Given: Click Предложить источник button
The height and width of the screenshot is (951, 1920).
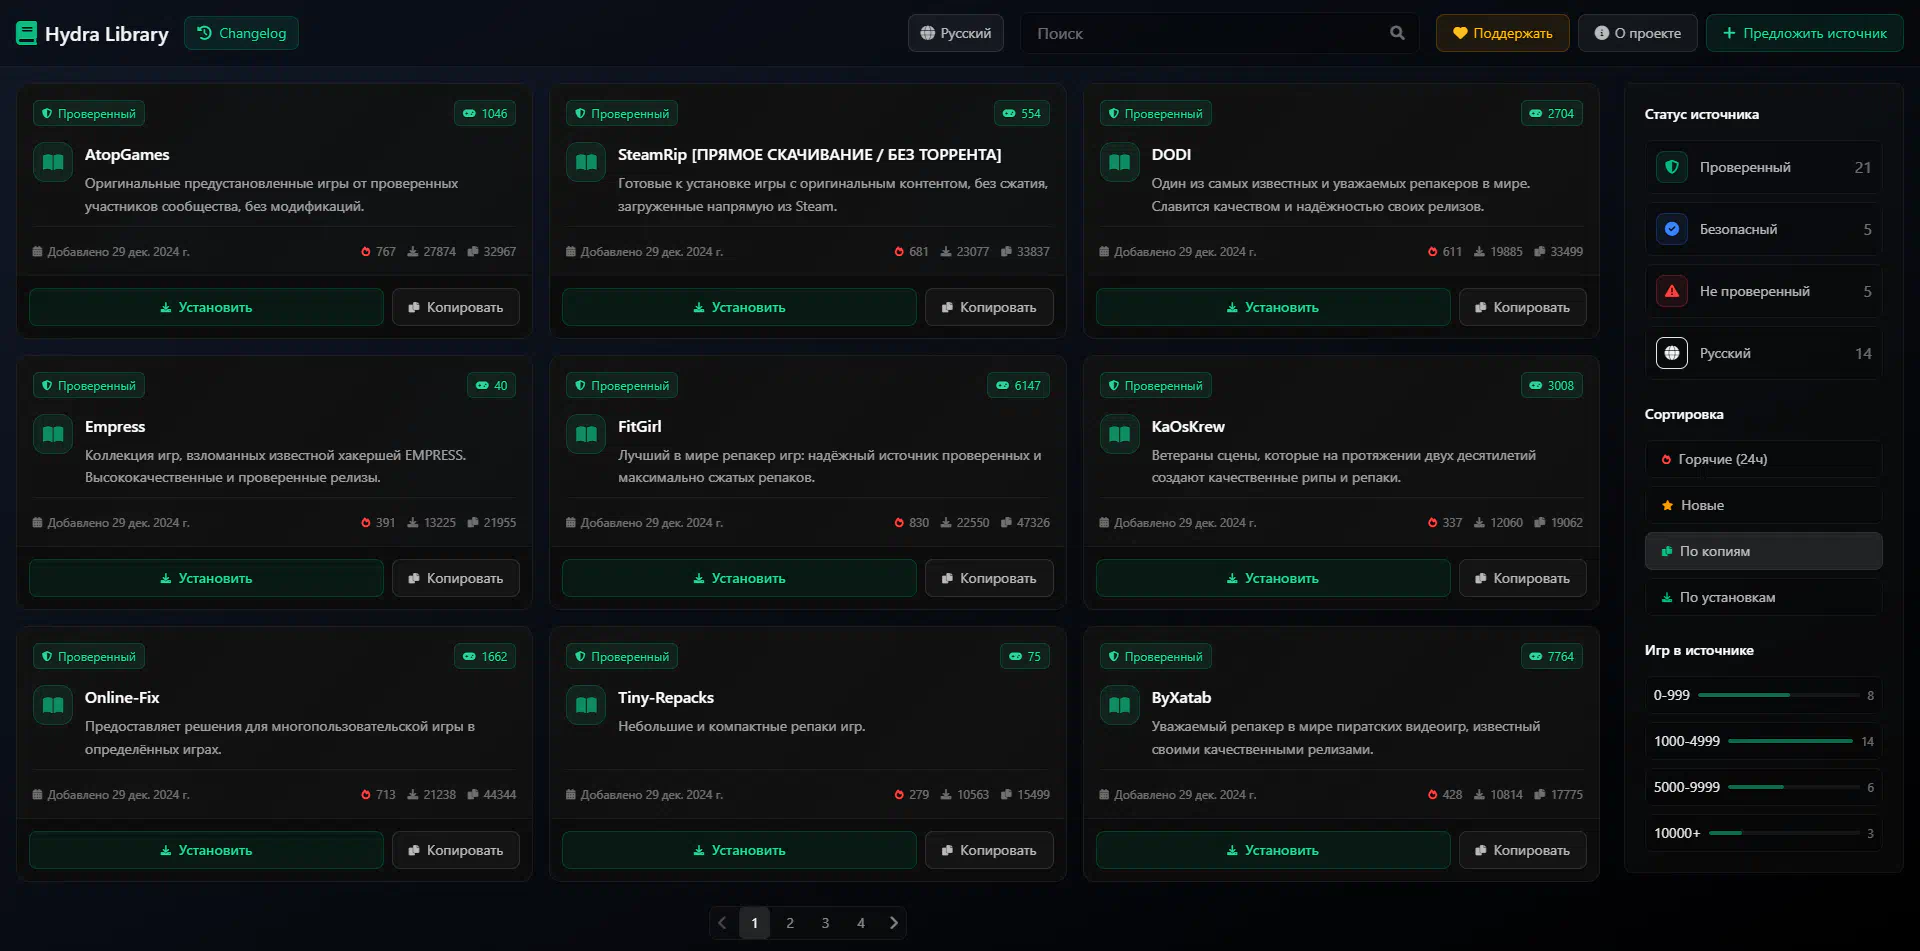Looking at the screenshot, I should point(1804,33).
